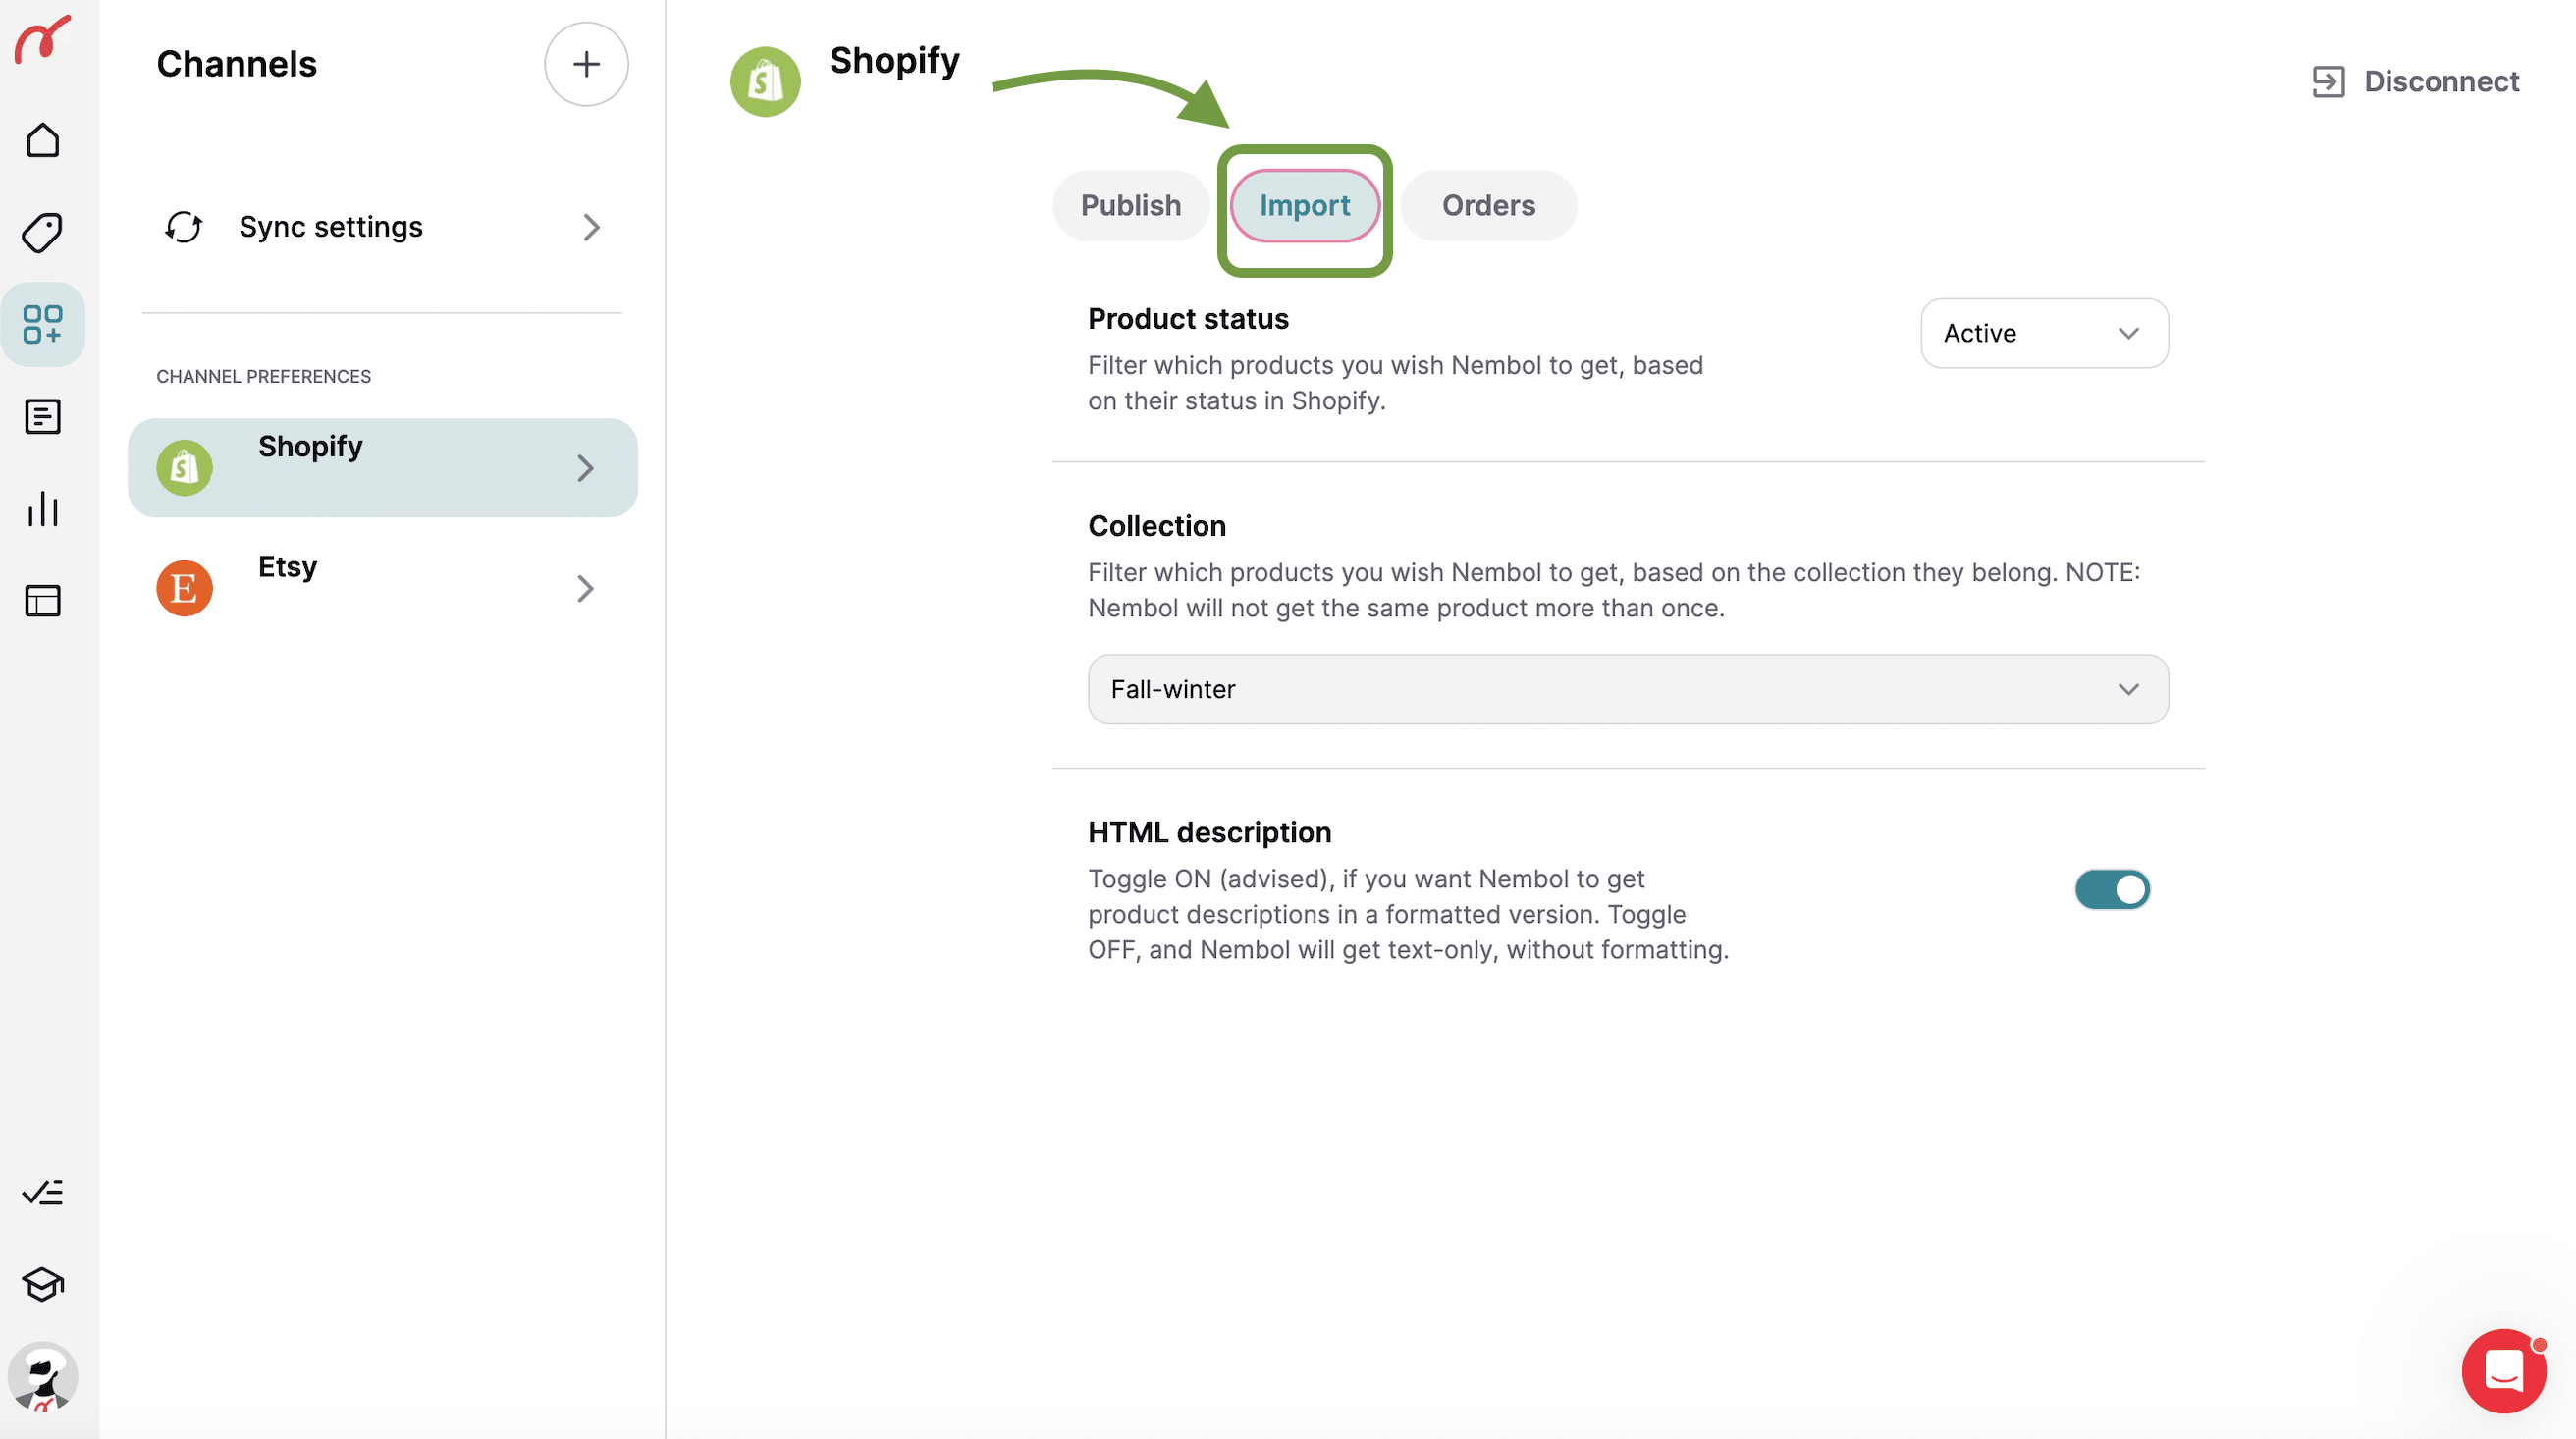Click the HTML description heading
The image size is (2576, 1439).
pos(1209,832)
